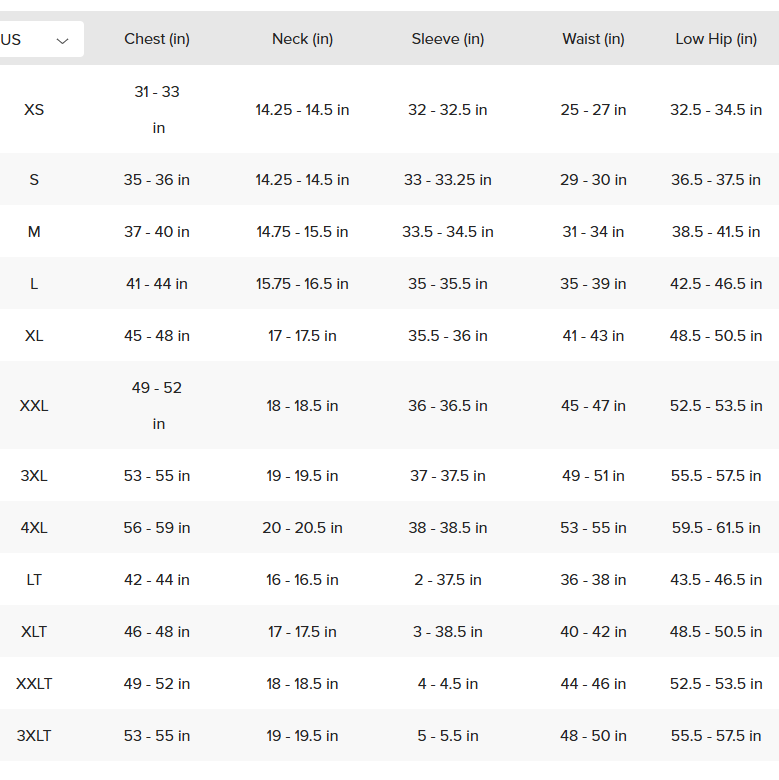Click the Waist (in) column header
779x780 pixels.
[593, 39]
